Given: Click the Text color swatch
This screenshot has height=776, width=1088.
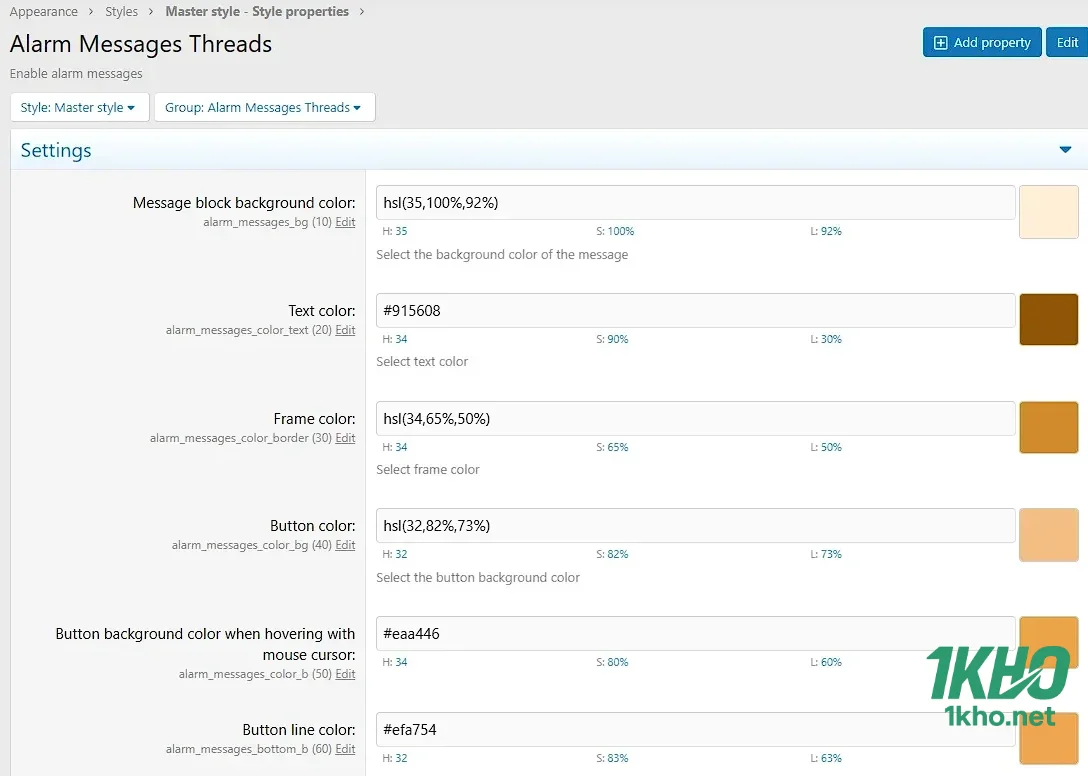Looking at the screenshot, I should tap(1048, 320).
